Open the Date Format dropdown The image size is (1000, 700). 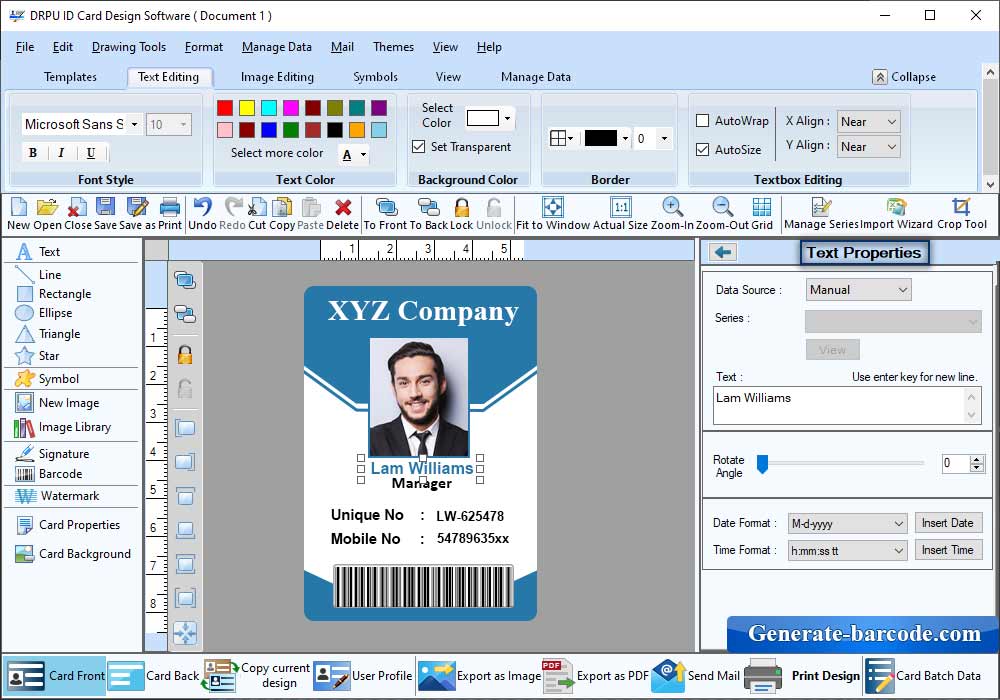[848, 523]
